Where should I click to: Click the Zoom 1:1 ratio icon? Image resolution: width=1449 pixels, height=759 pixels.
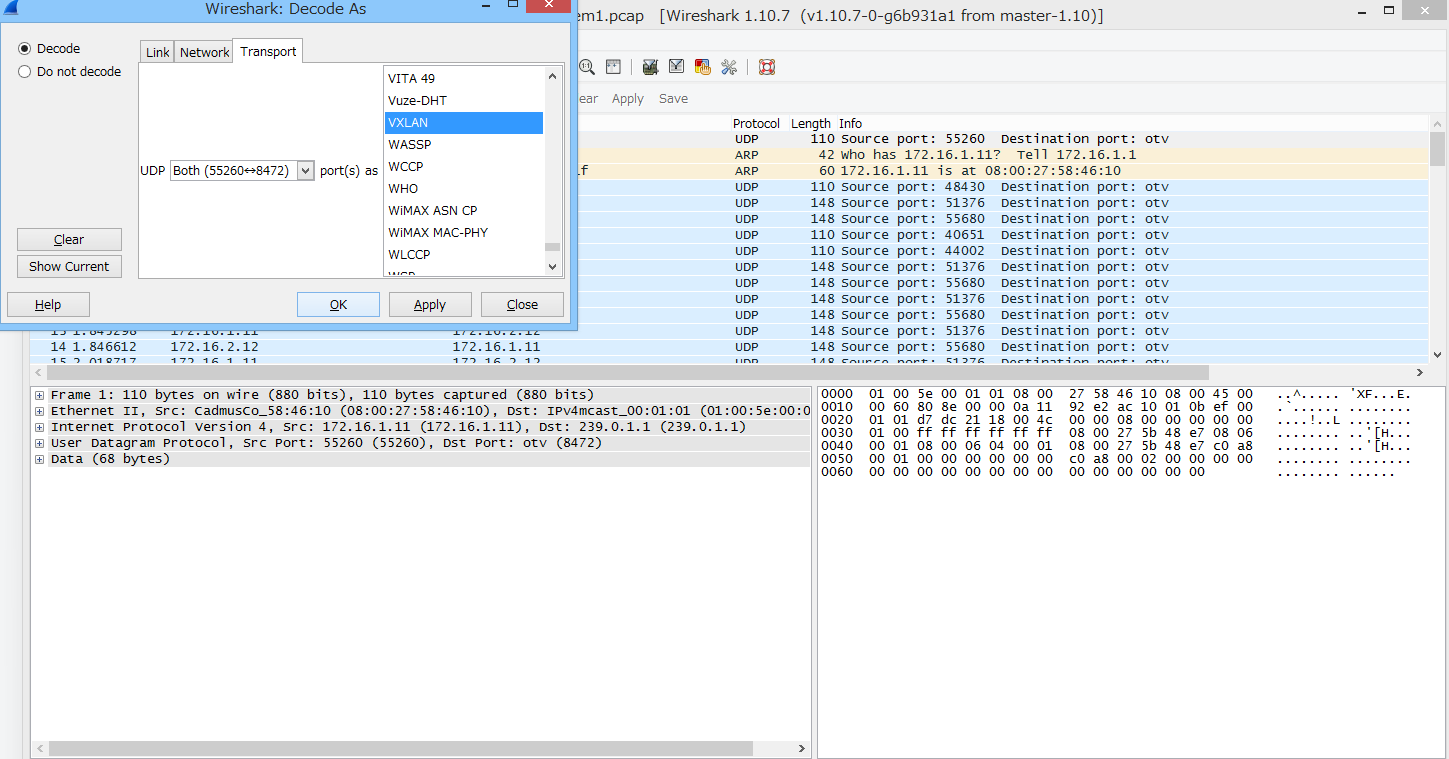[587, 67]
